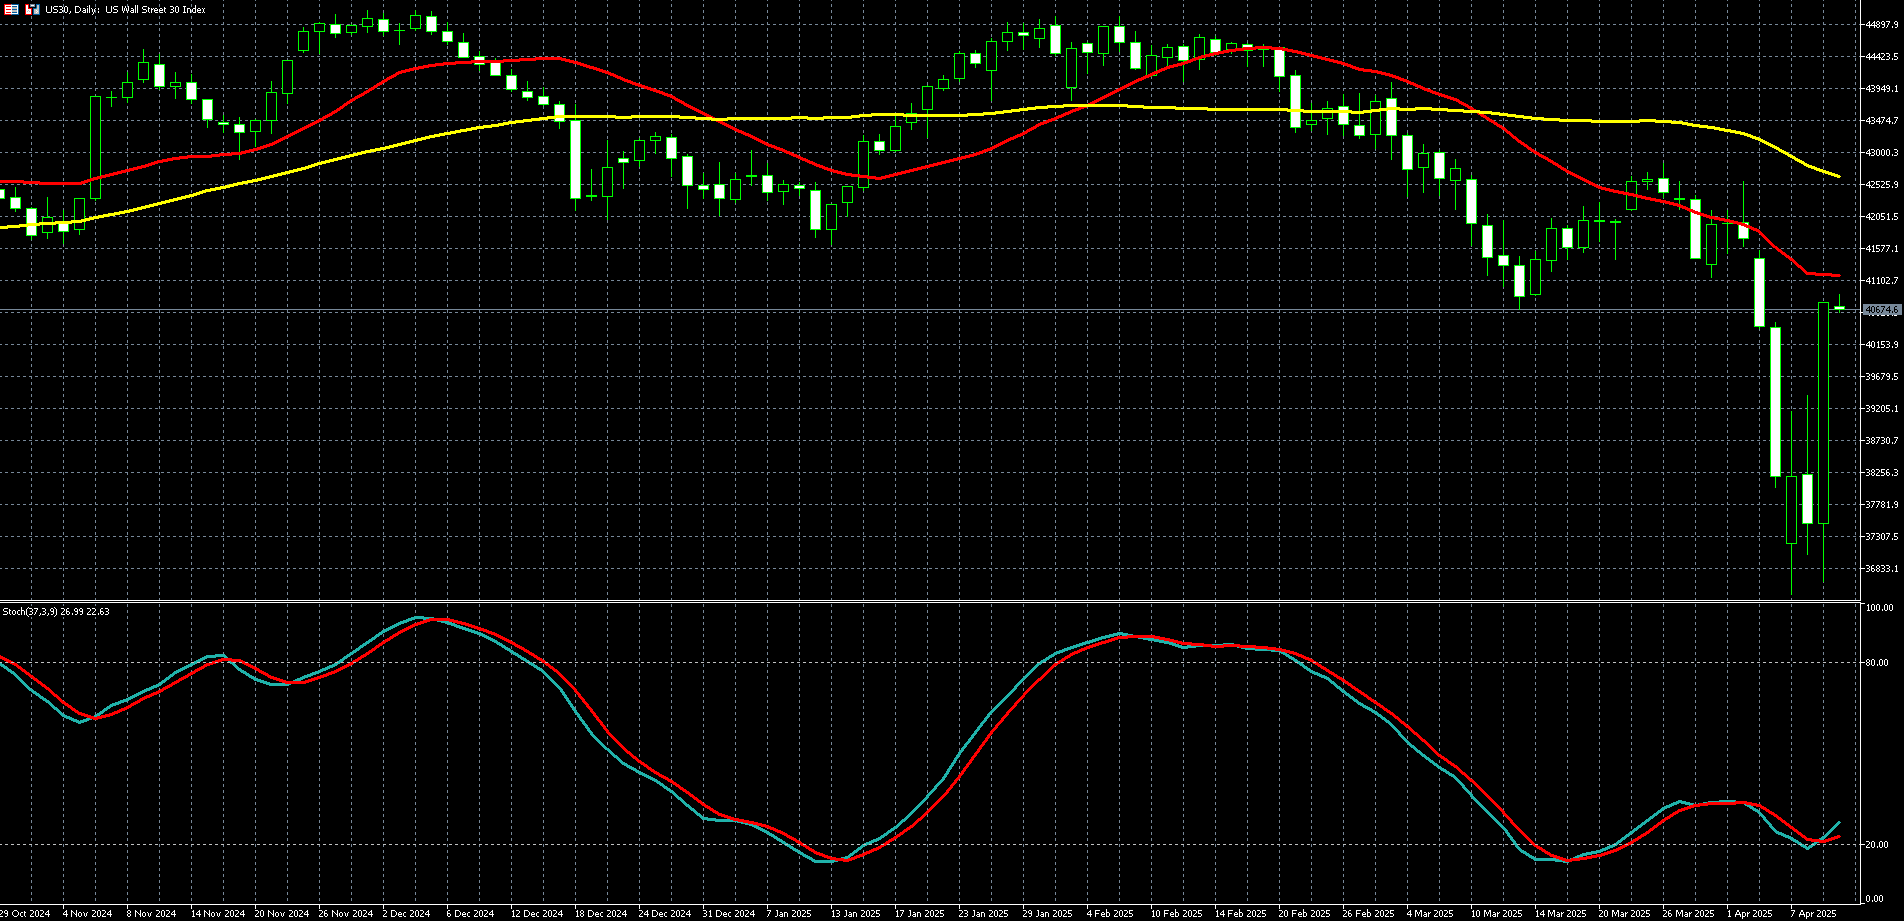
Task: Click the 41102.7 price axis label
Action: tap(1881, 281)
